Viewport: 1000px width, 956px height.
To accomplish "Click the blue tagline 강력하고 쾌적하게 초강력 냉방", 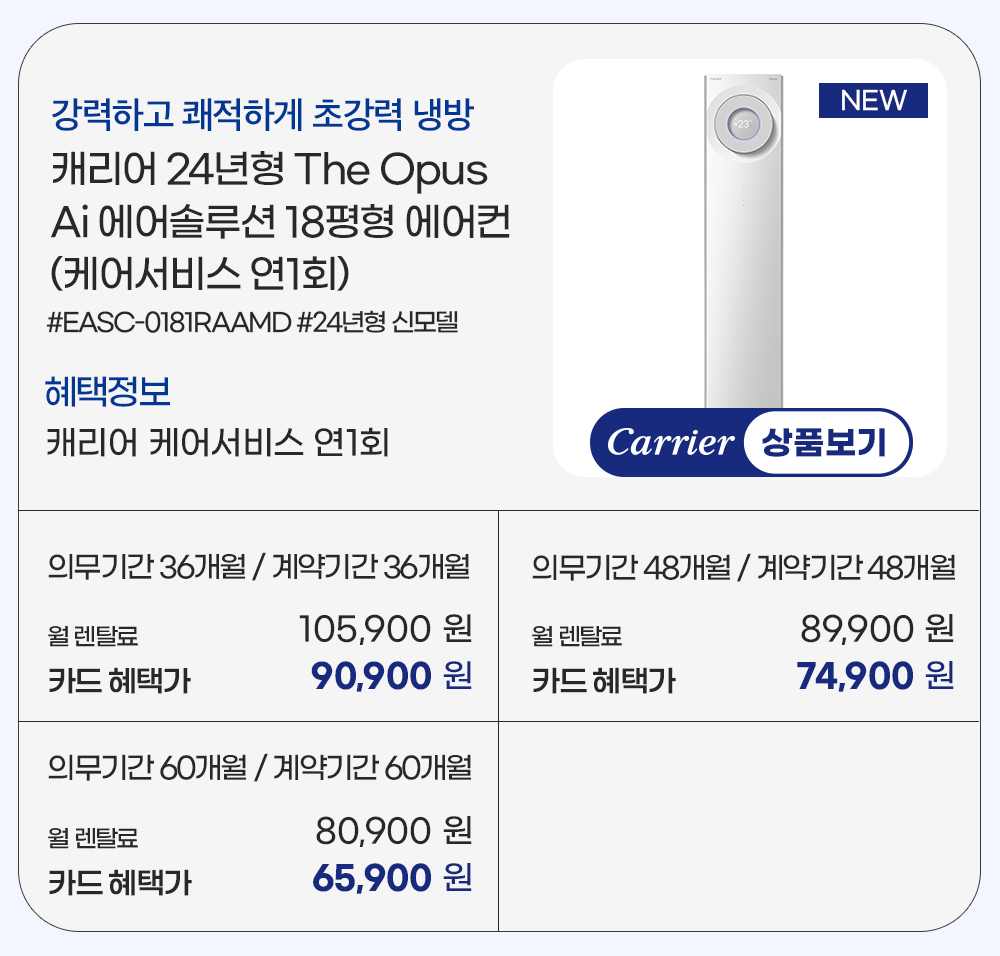I will [261, 116].
